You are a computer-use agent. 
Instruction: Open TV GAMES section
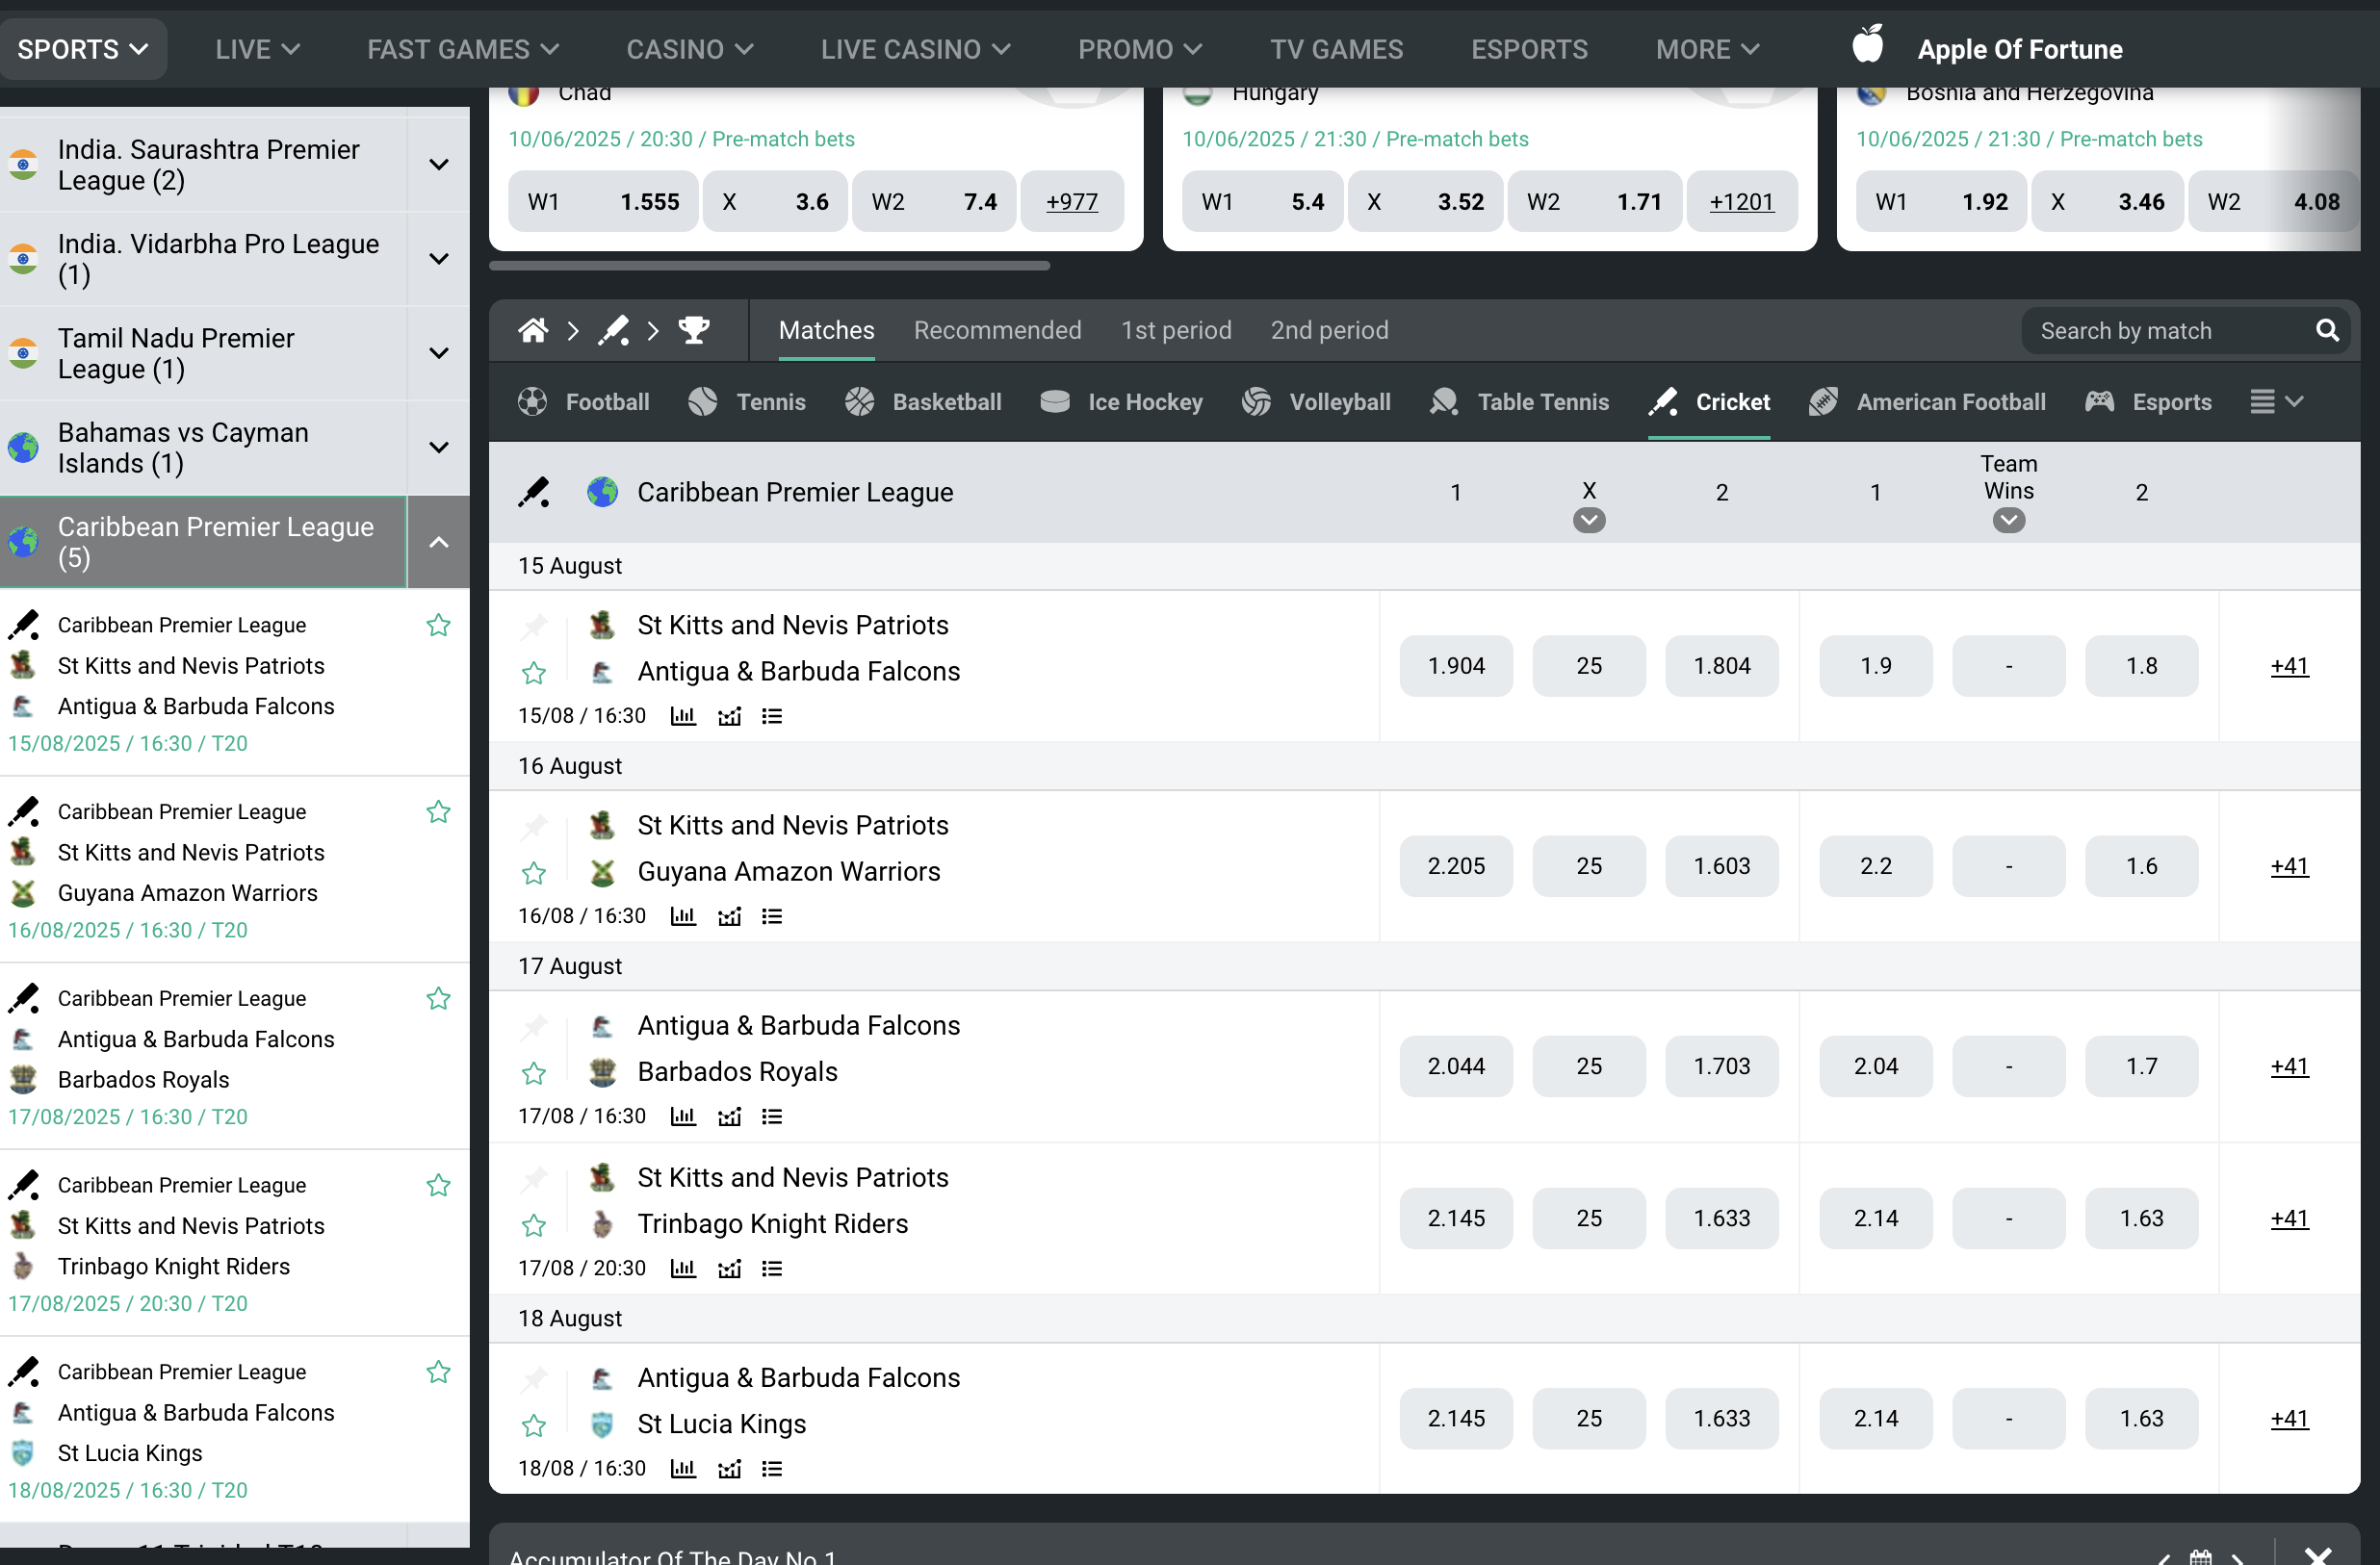click(1336, 49)
